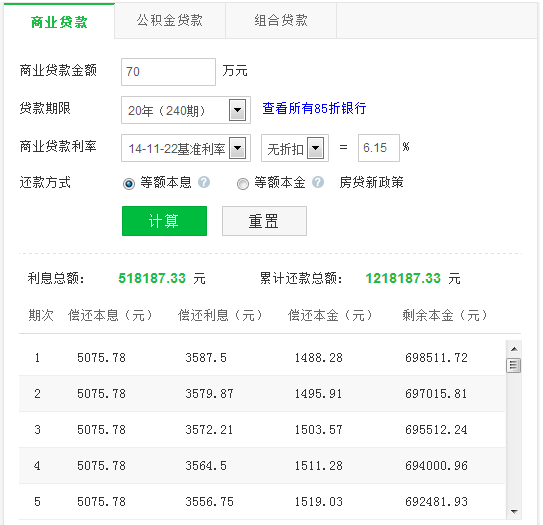Screen dimensions: 543x525
Task: Follow the 查看所有85折银行 link
Action: point(314,108)
